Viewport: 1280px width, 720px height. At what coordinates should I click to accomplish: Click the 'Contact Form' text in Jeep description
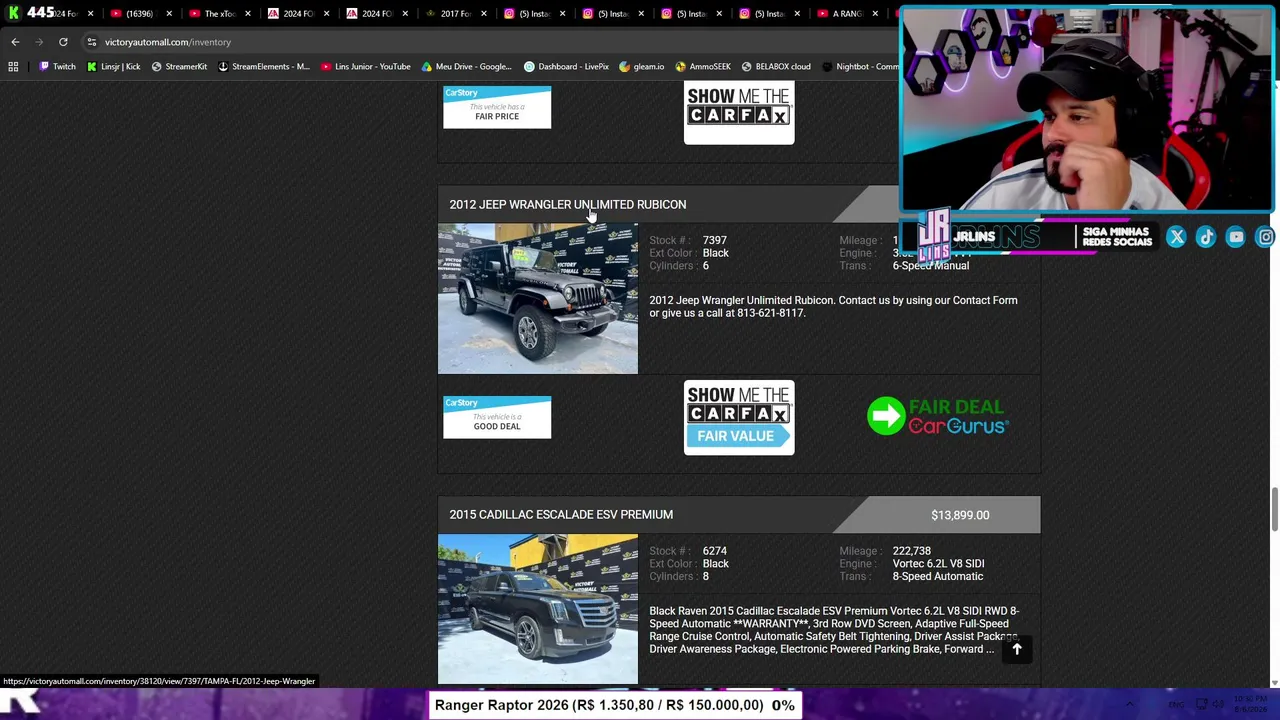tap(985, 300)
